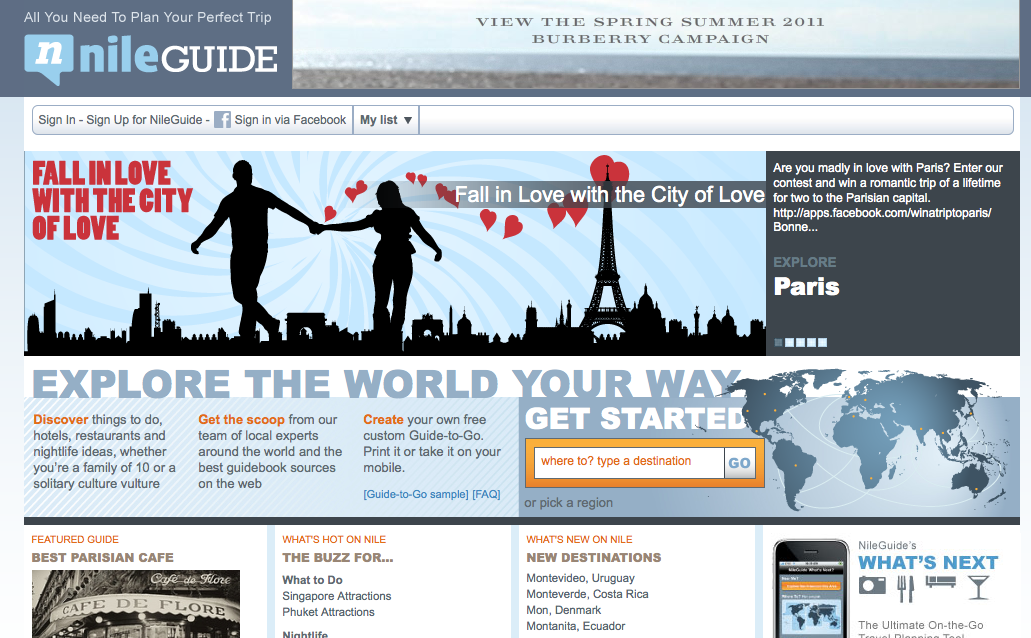Click the NileGuide logo
Viewport: 1031px width, 638px height.
pos(151,59)
